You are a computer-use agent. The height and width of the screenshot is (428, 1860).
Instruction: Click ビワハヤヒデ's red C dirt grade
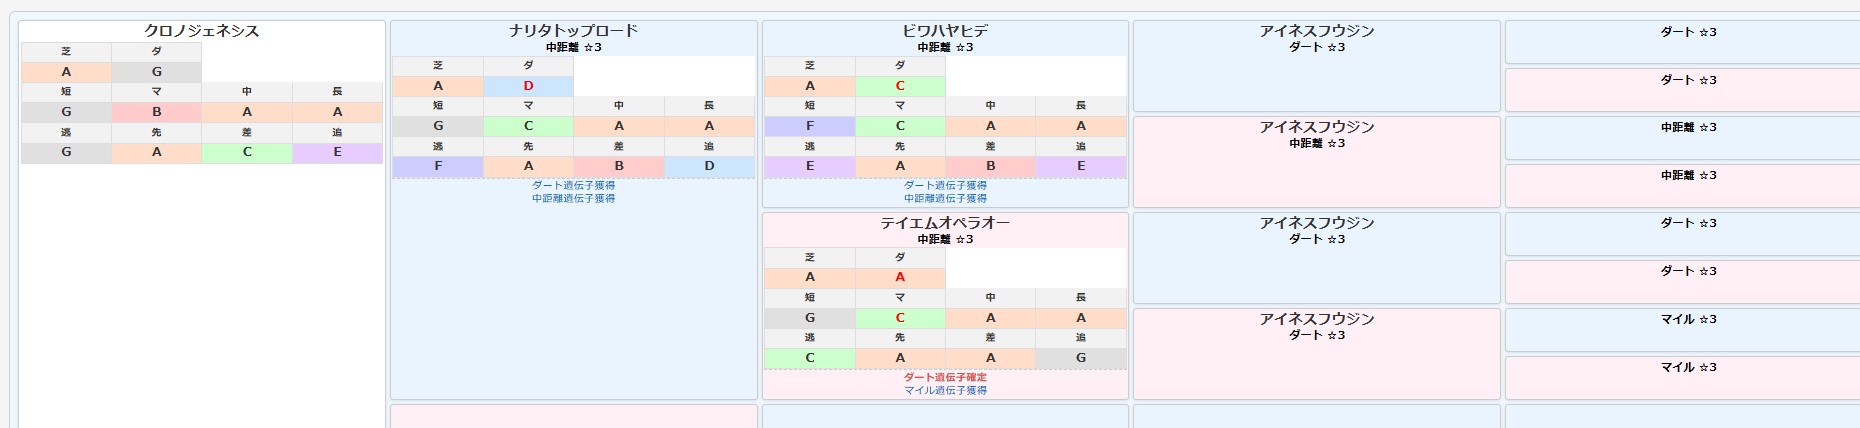[x=900, y=86]
